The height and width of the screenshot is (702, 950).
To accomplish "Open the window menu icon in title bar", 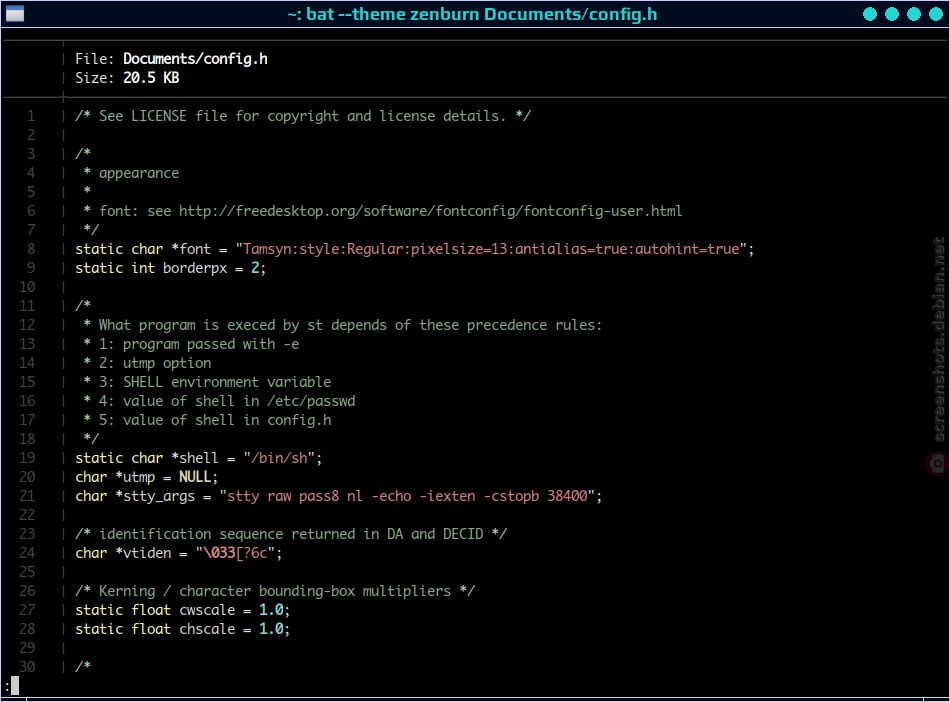I will [15, 13].
